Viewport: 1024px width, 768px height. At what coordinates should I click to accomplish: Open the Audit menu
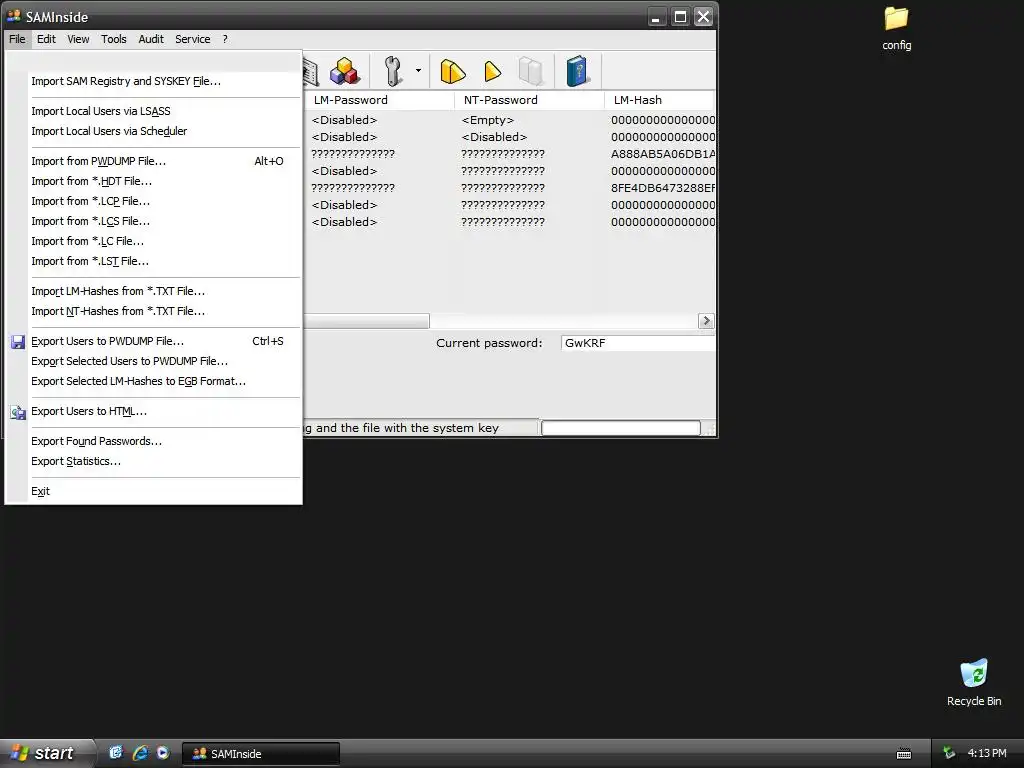(151, 39)
